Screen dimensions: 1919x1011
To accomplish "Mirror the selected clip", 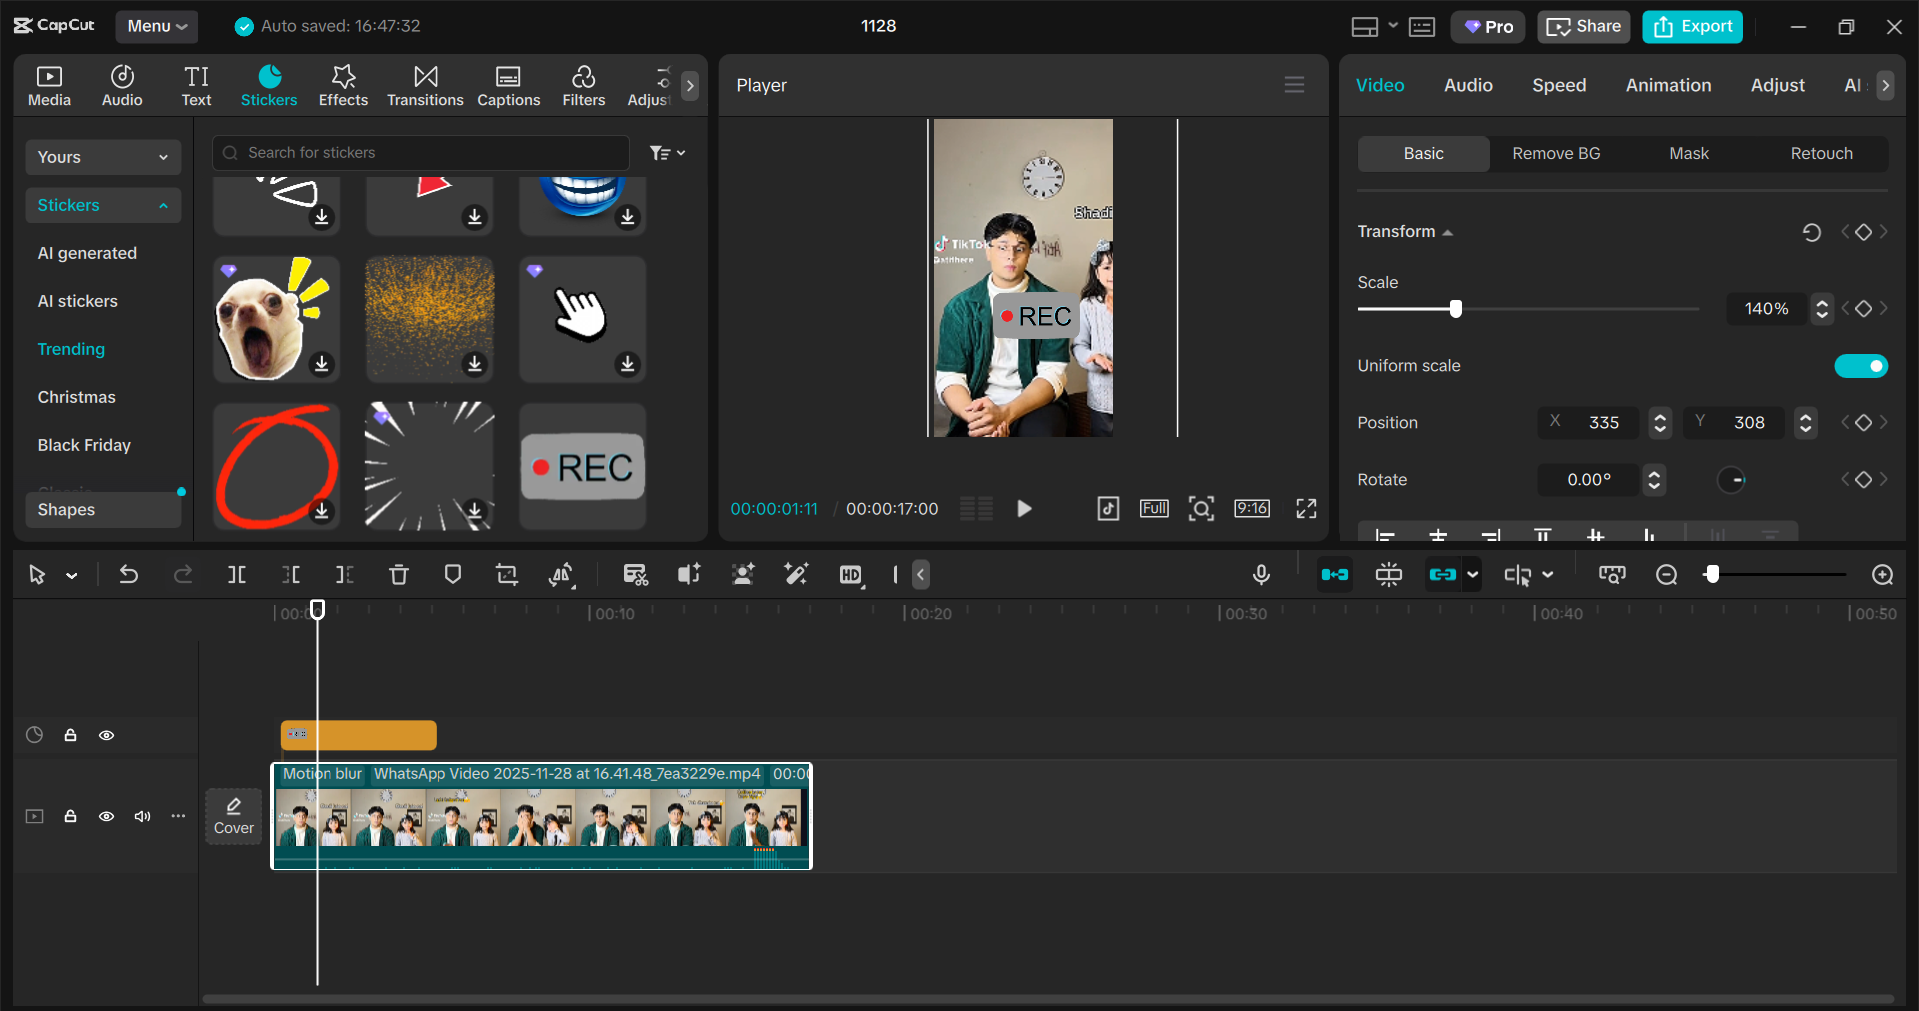I will click(562, 575).
